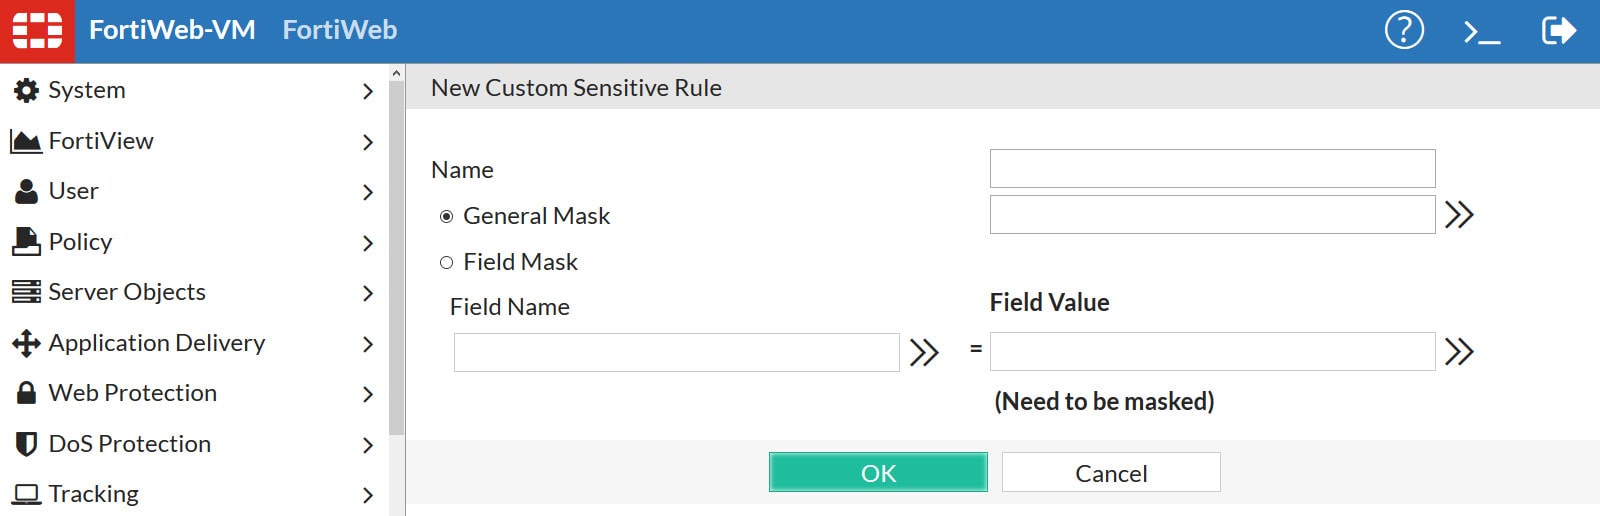Click the System gear icon
Screen dimensions: 1600x516
point(26,90)
